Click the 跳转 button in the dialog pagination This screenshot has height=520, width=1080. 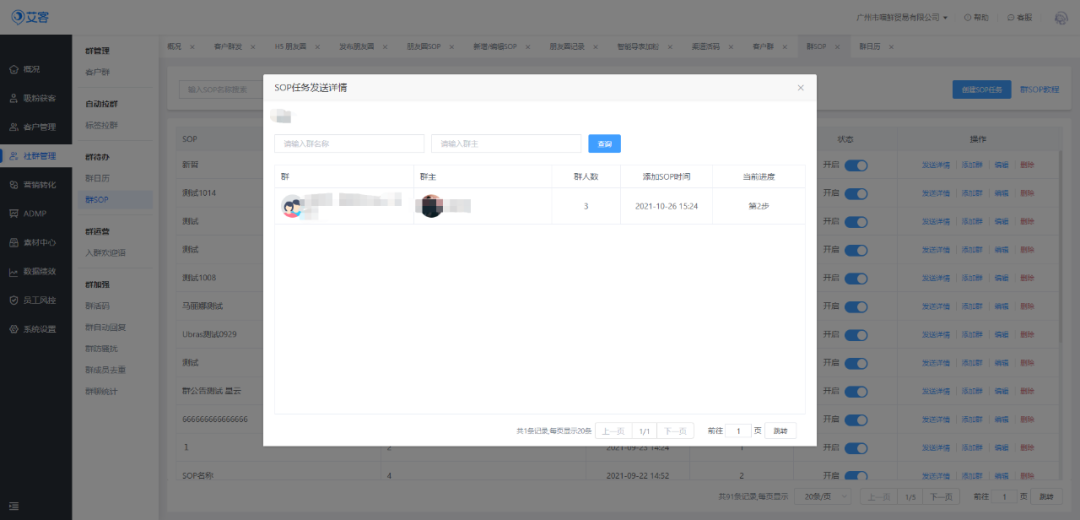coord(780,430)
